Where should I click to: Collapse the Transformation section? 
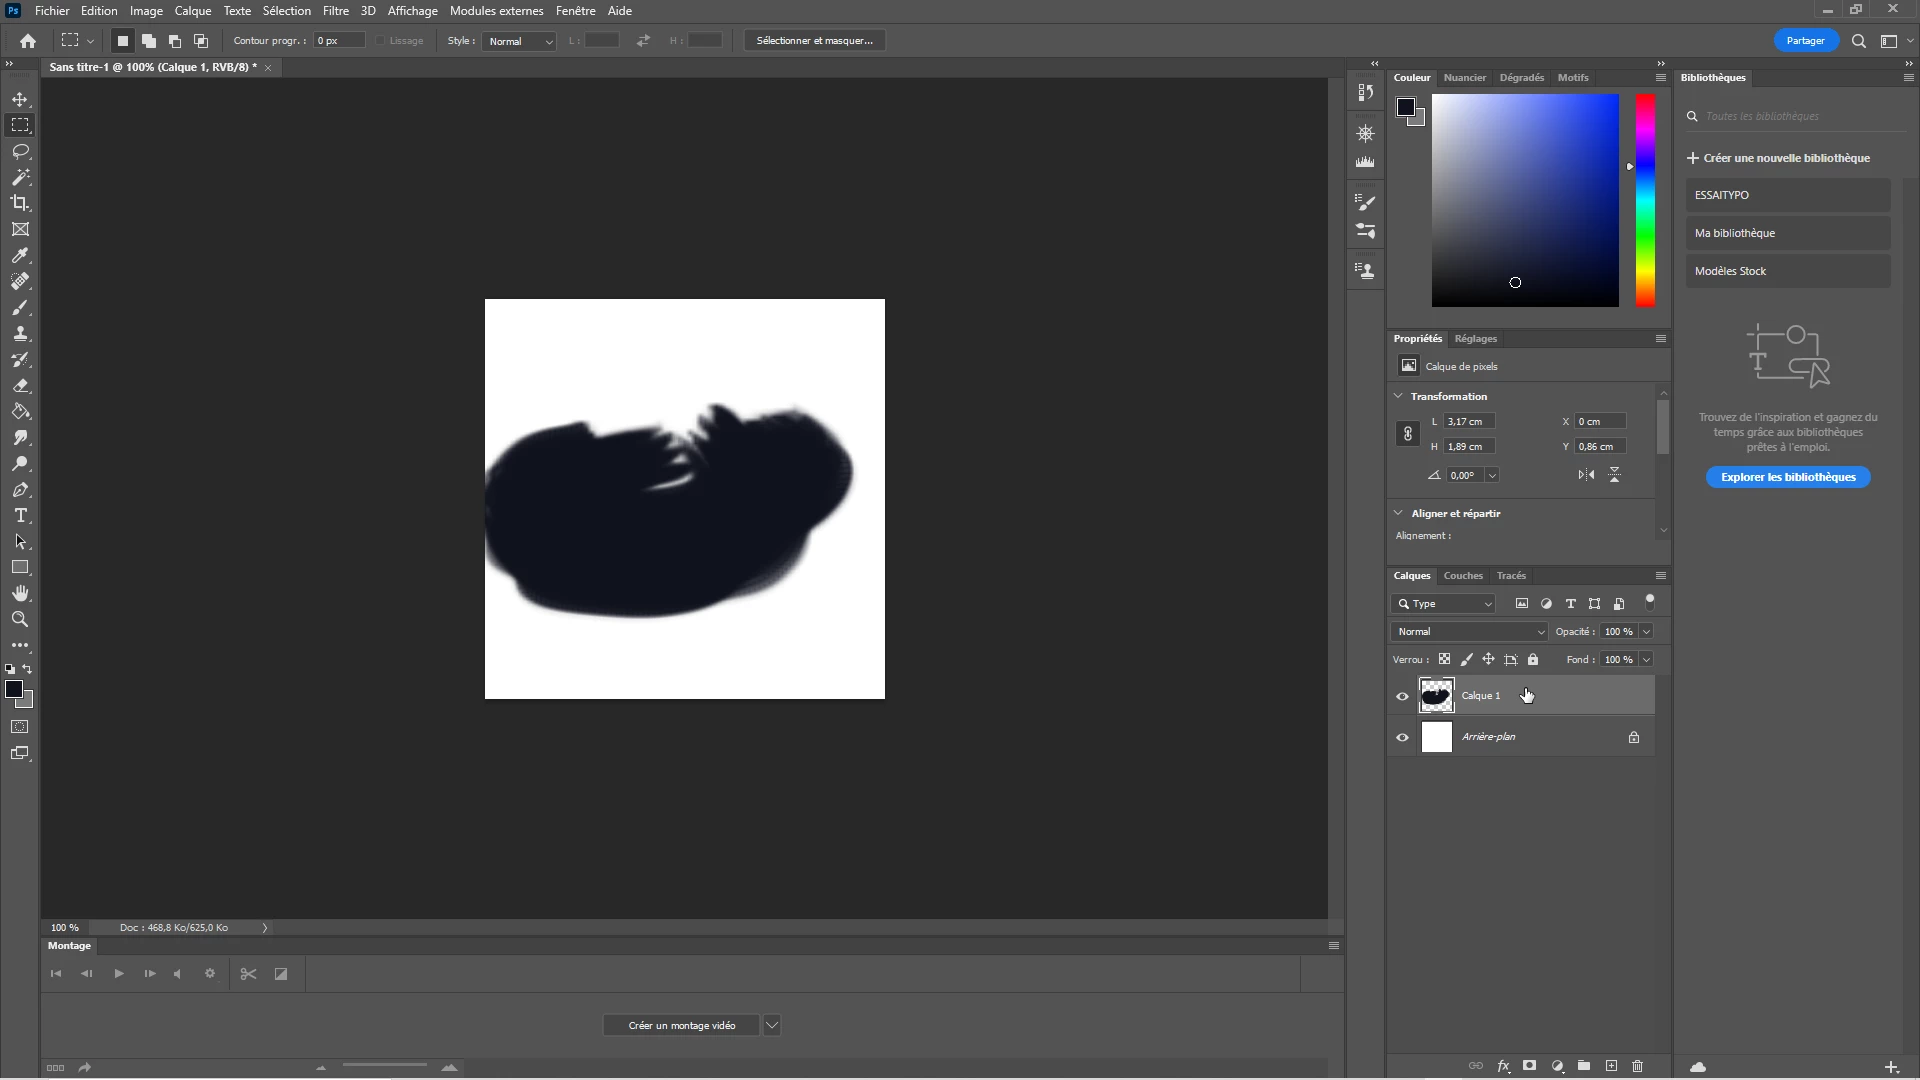[1398, 396]
